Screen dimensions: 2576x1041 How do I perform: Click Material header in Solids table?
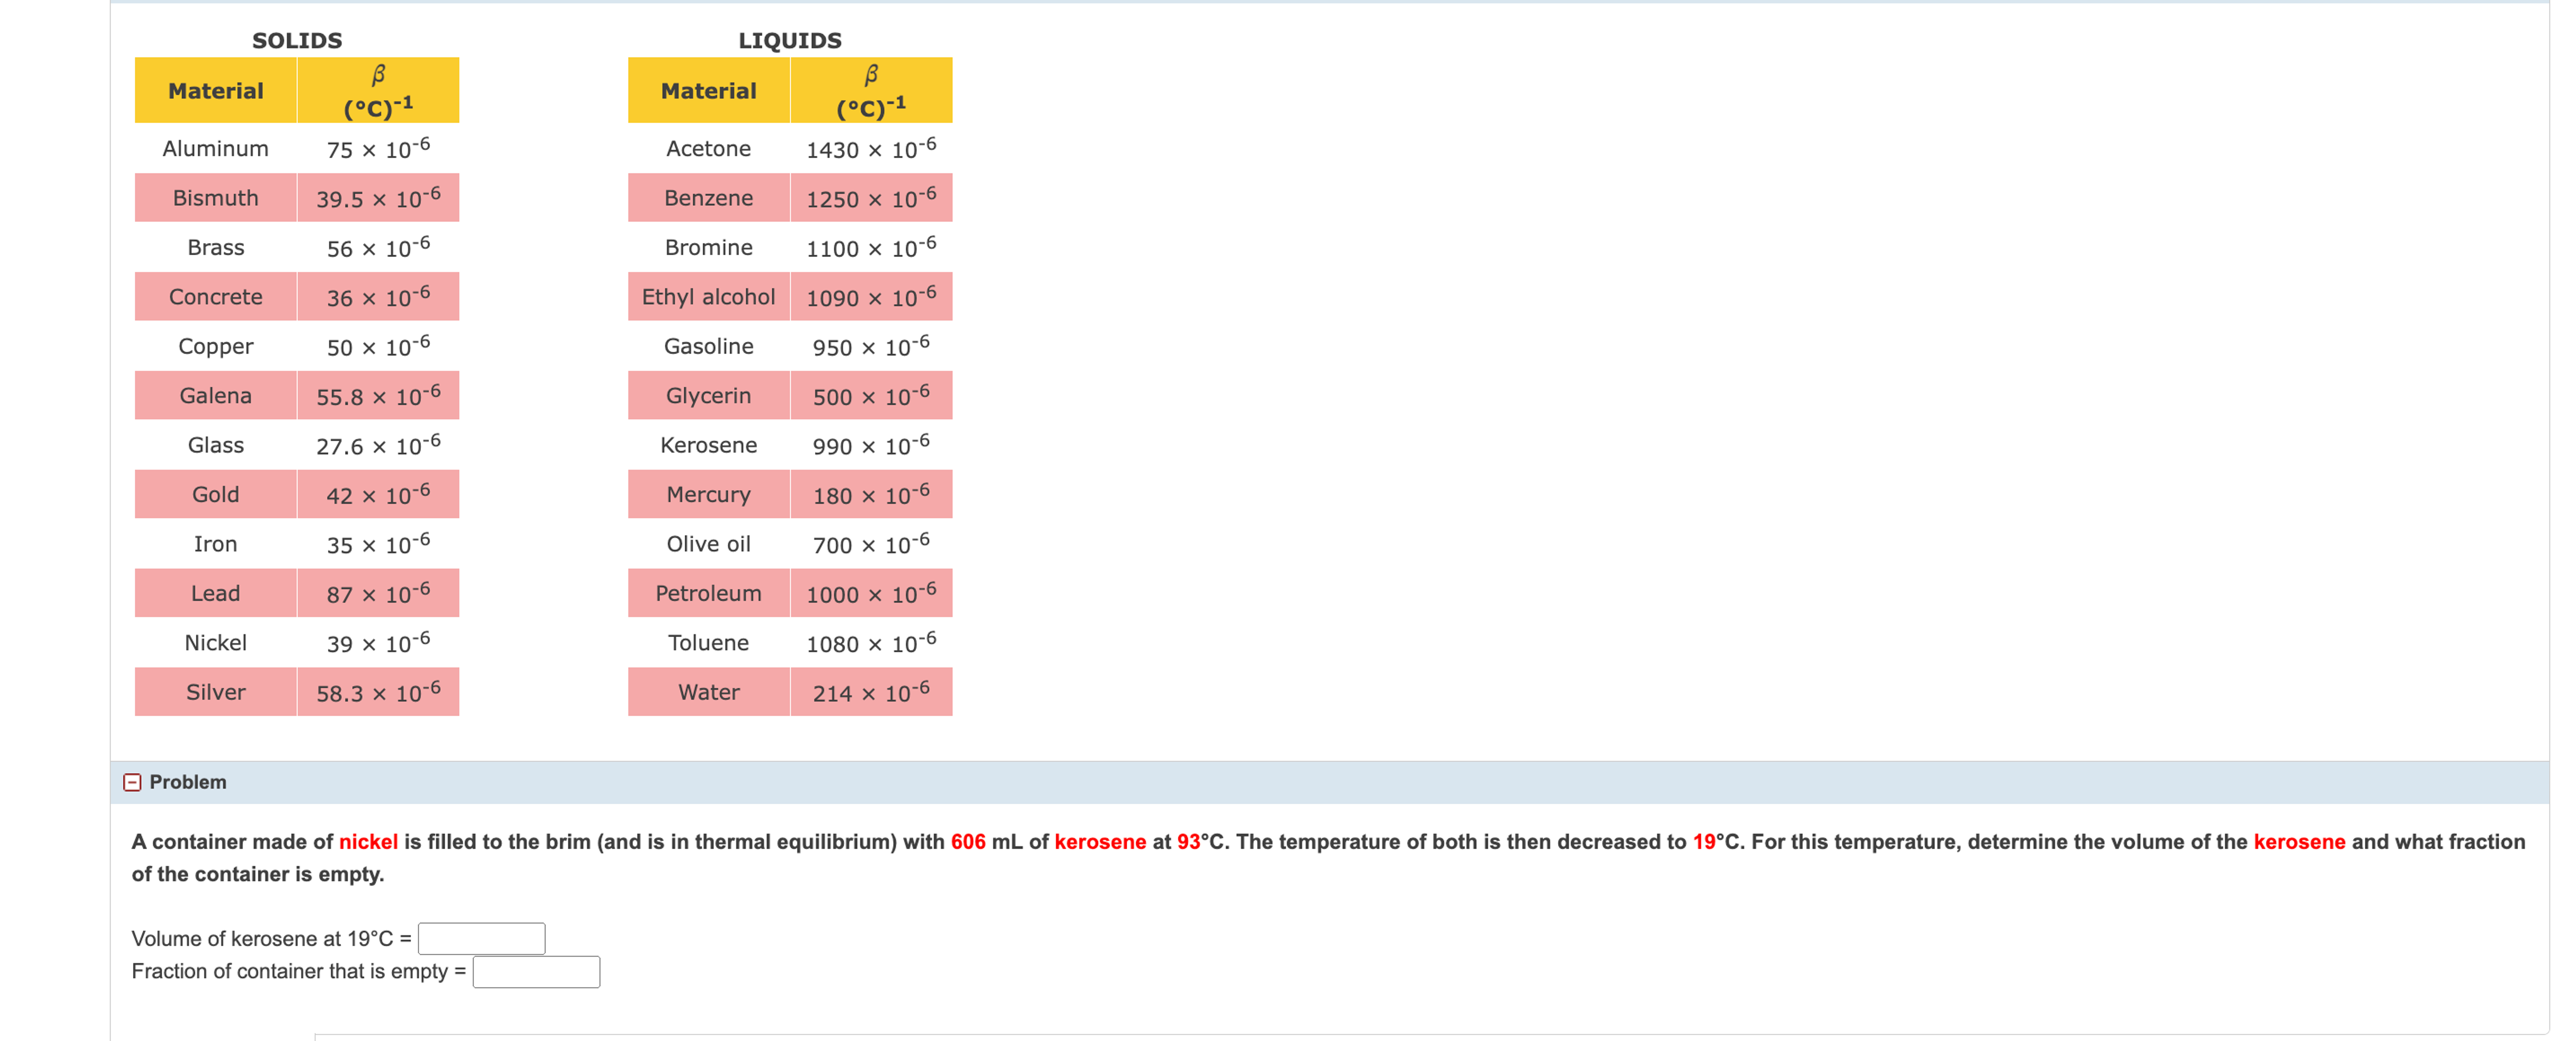(x=215, y=91)
